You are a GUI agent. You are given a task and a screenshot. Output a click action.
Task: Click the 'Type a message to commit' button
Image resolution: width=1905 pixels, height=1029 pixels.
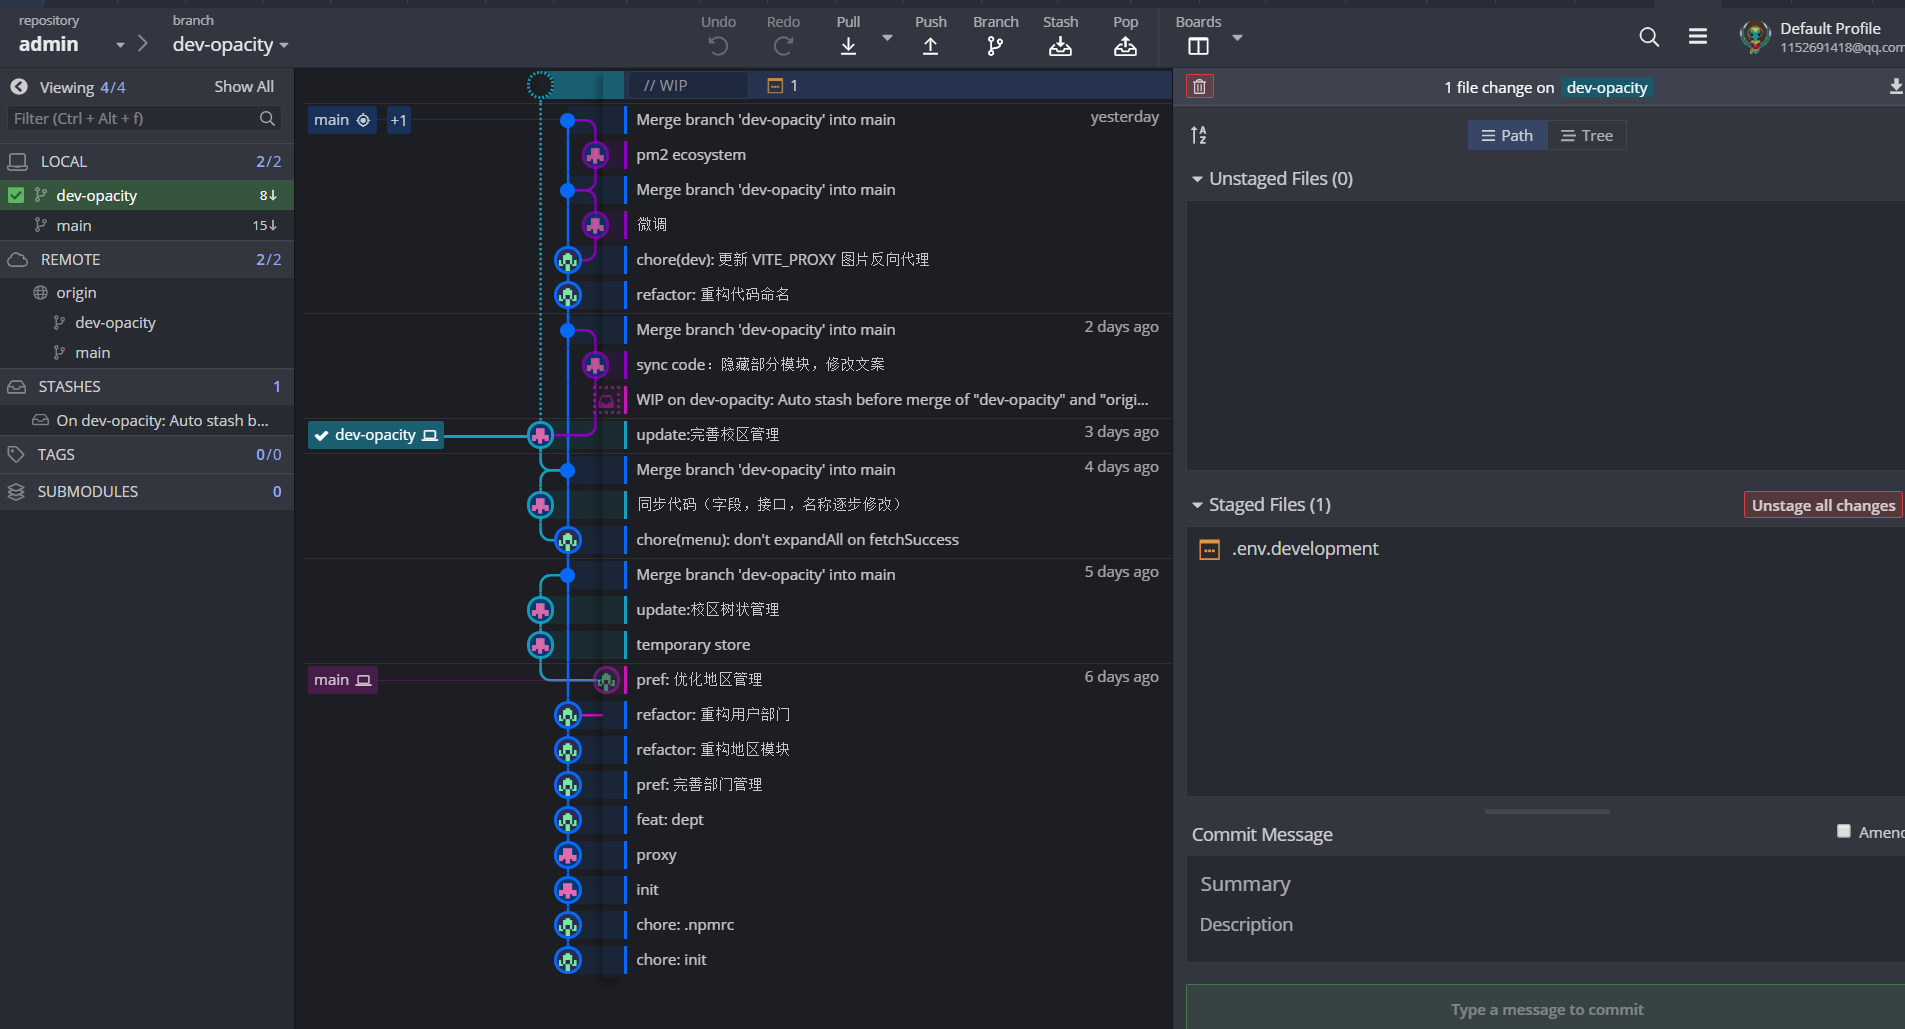tap(1546, 1008)
